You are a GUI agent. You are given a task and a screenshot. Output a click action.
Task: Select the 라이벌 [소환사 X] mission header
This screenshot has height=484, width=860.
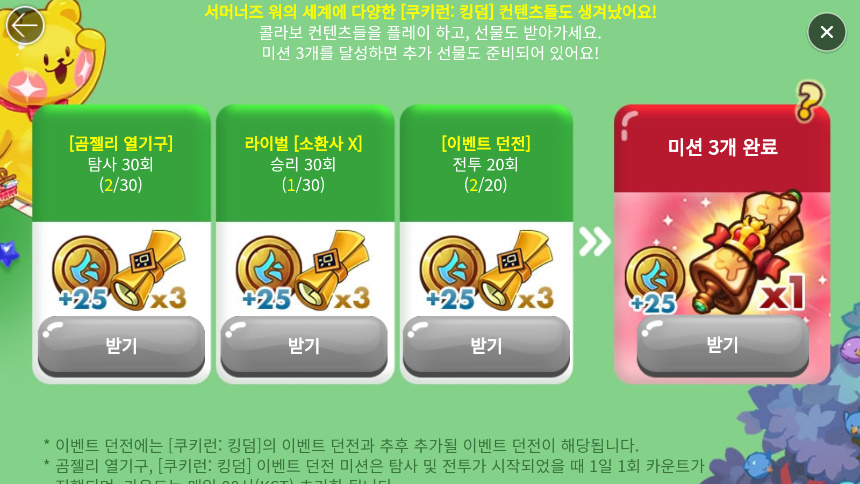point(303,143)
